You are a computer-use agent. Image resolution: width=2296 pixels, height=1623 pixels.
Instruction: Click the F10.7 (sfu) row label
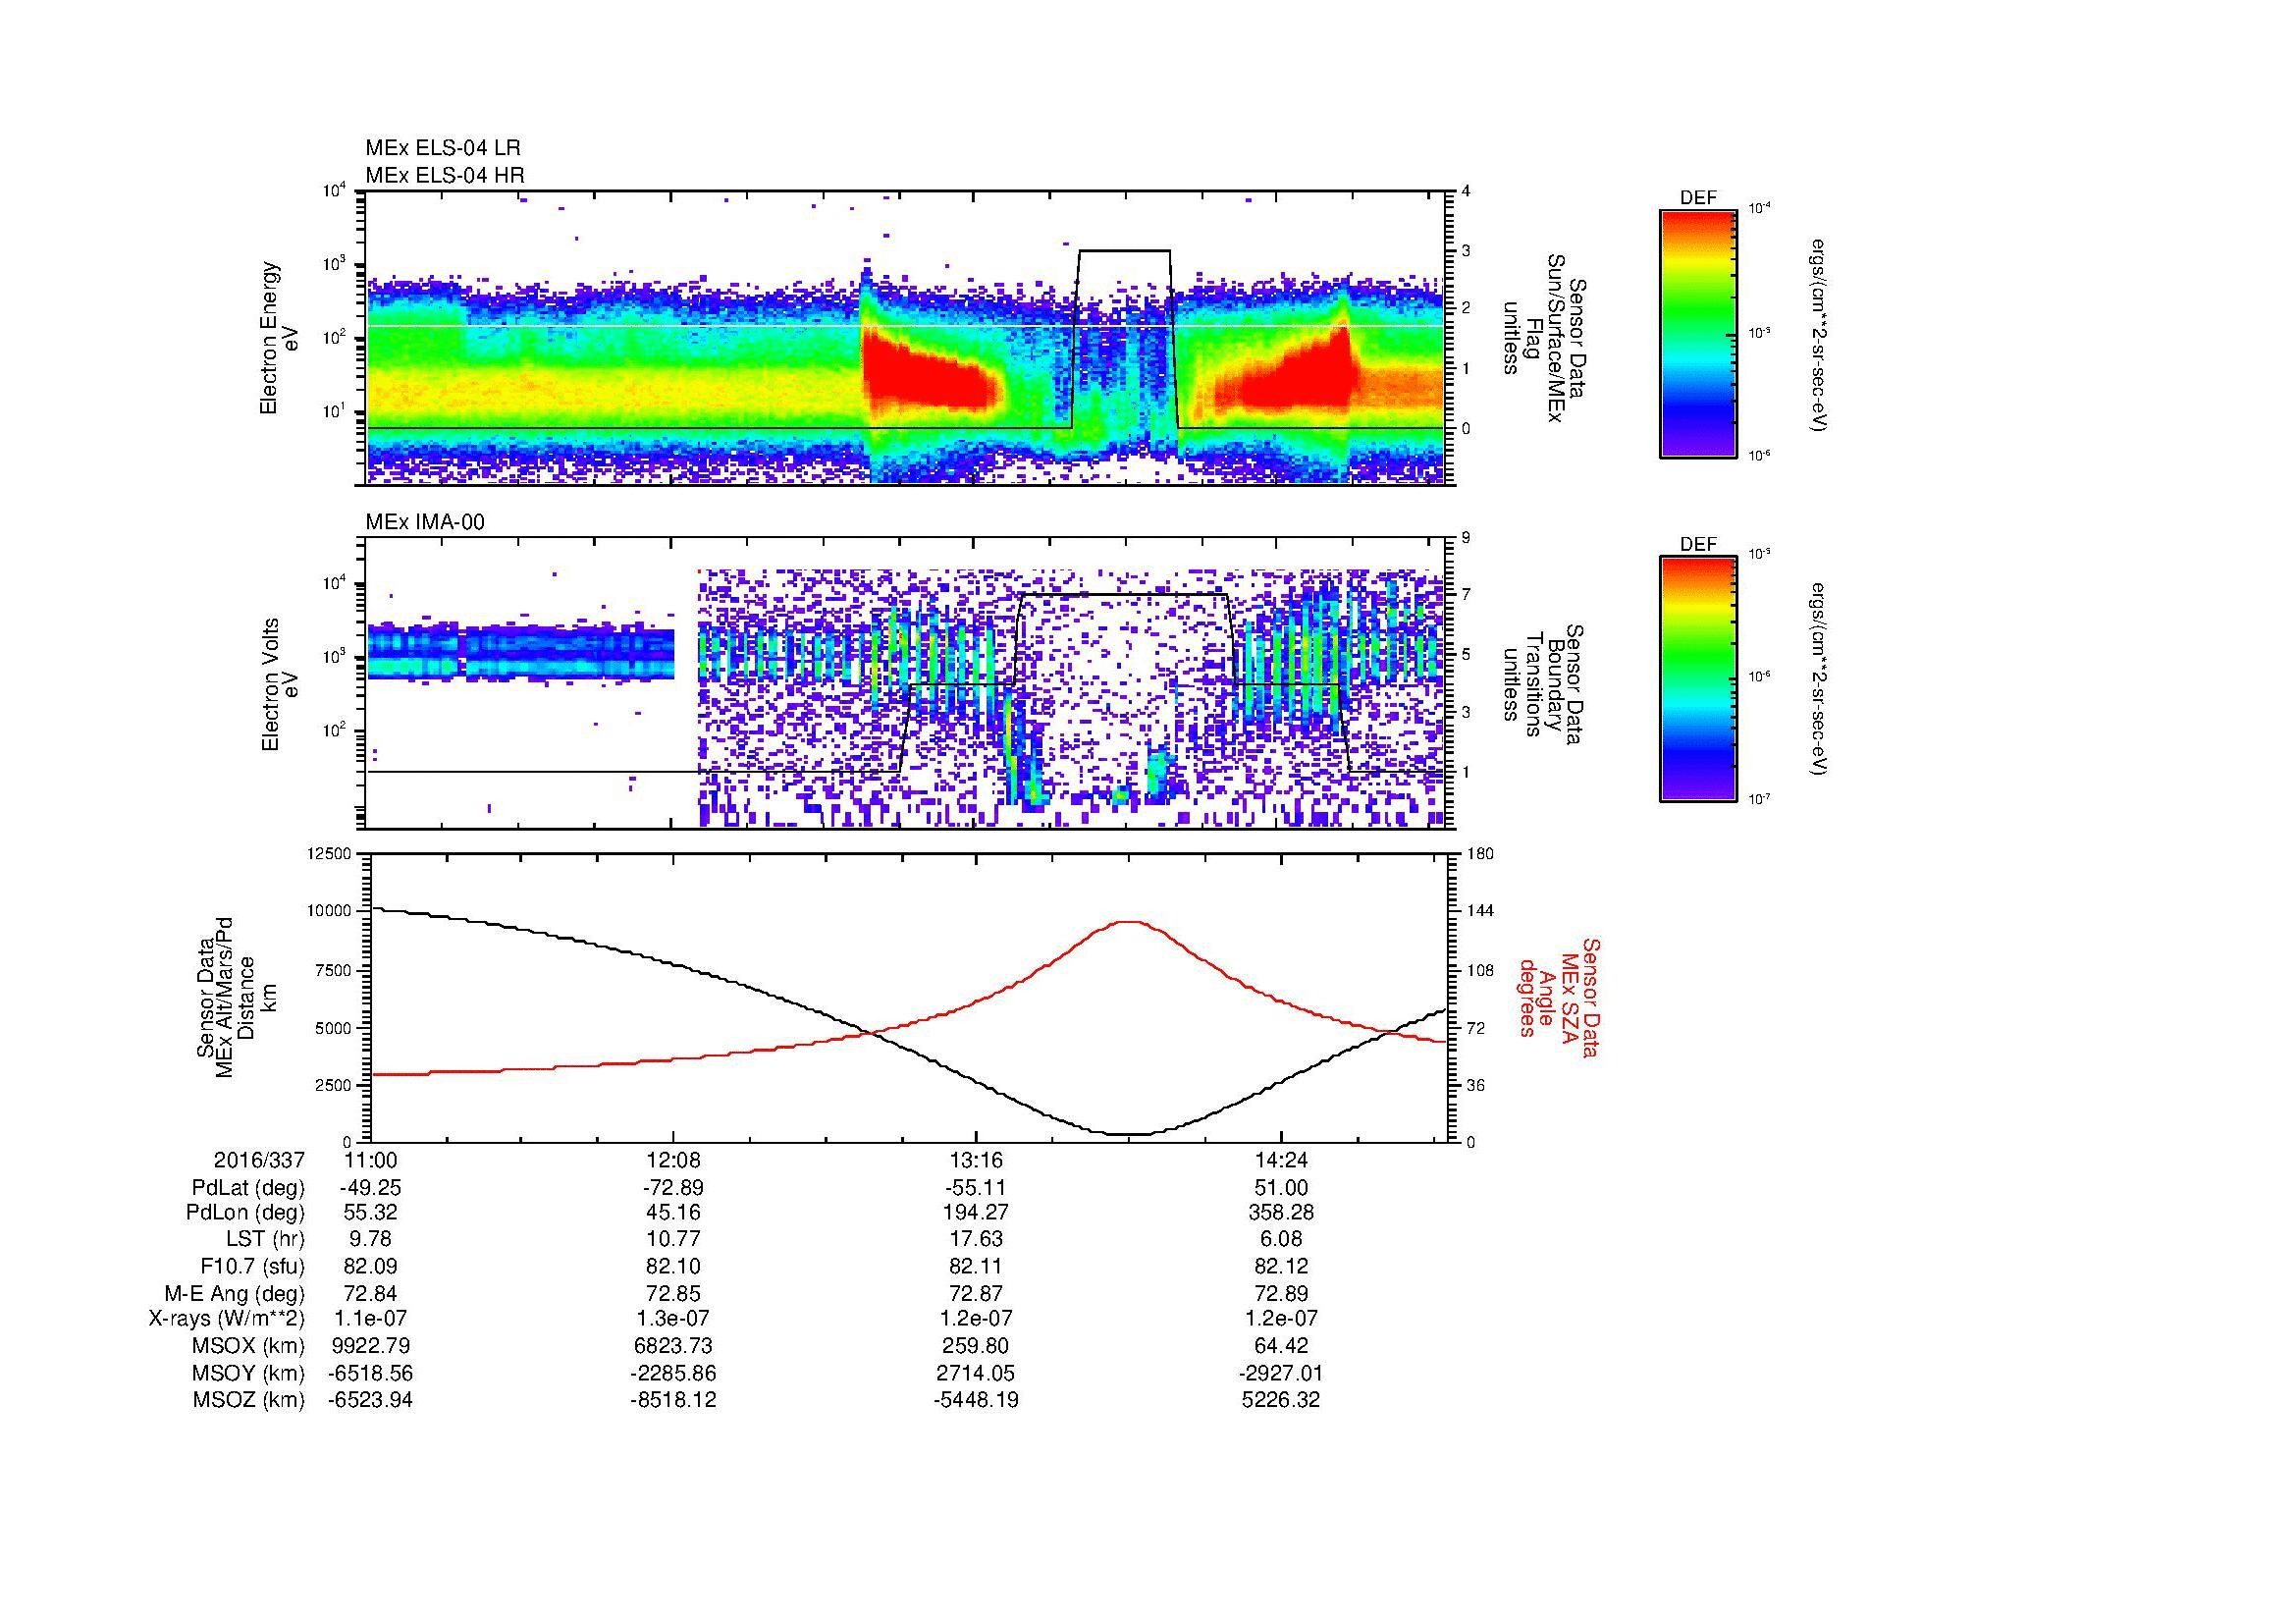[x=252, y=1266]
